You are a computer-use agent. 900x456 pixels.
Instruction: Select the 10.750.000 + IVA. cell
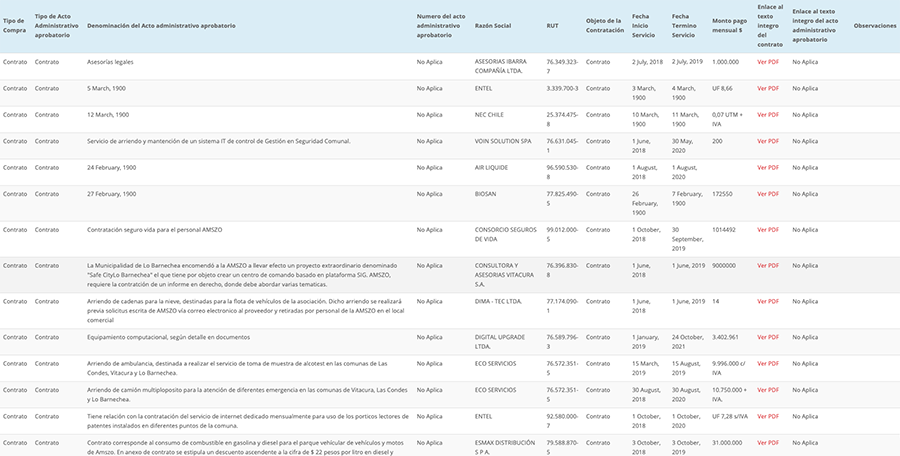coord(730,395)
